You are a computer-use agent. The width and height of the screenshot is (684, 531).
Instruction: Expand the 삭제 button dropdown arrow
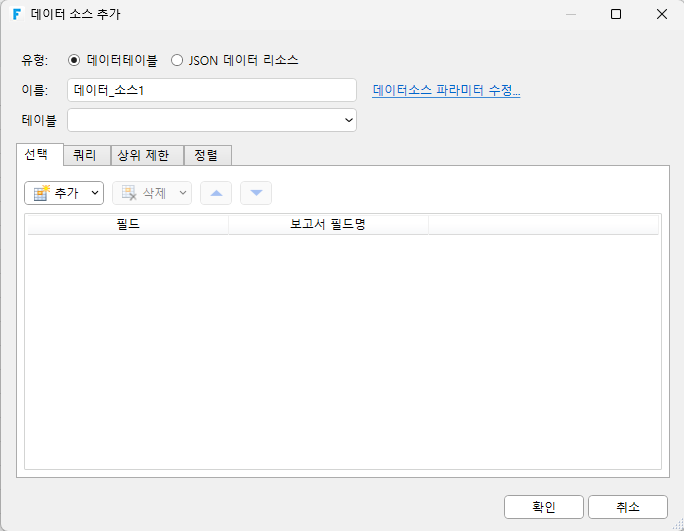(183, 193)
